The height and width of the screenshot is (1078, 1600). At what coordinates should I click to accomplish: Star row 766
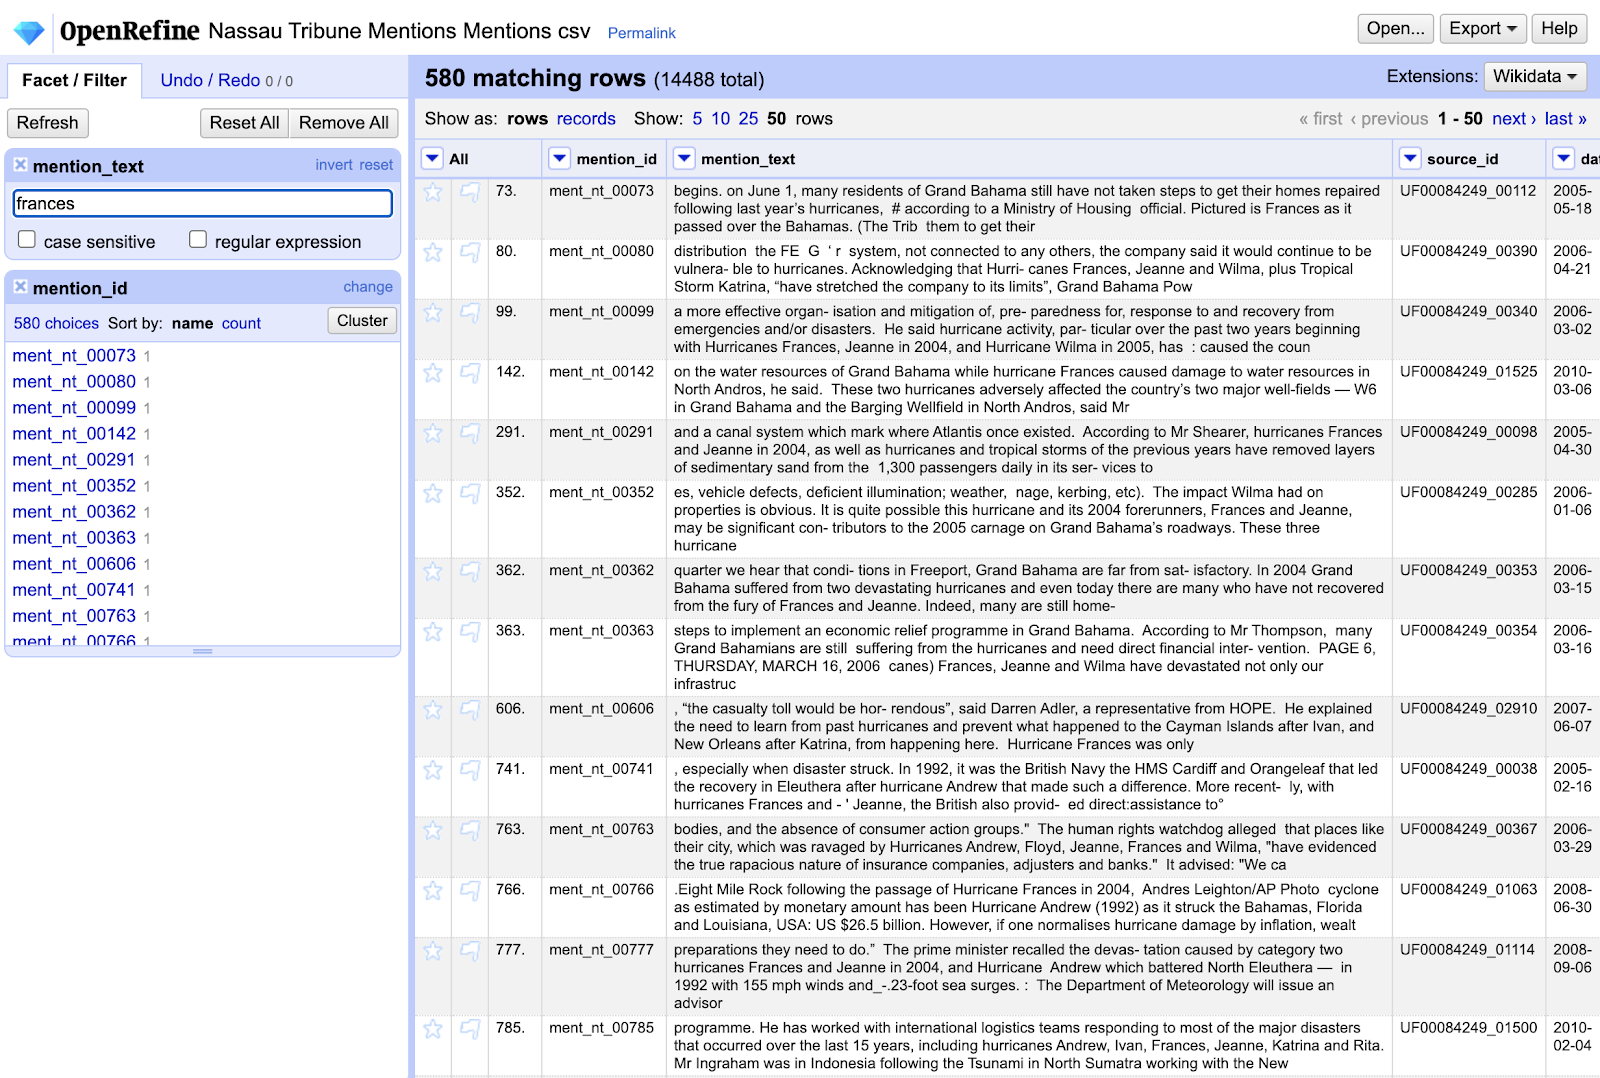tap(433, 891)
